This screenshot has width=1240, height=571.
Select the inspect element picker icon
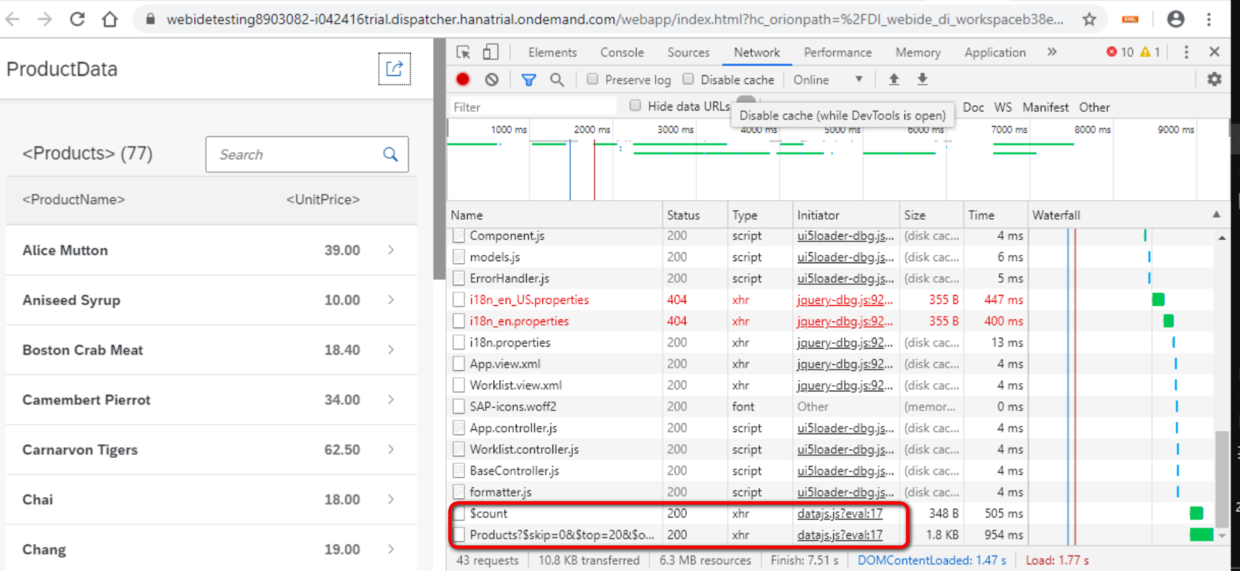pos(464,52)
